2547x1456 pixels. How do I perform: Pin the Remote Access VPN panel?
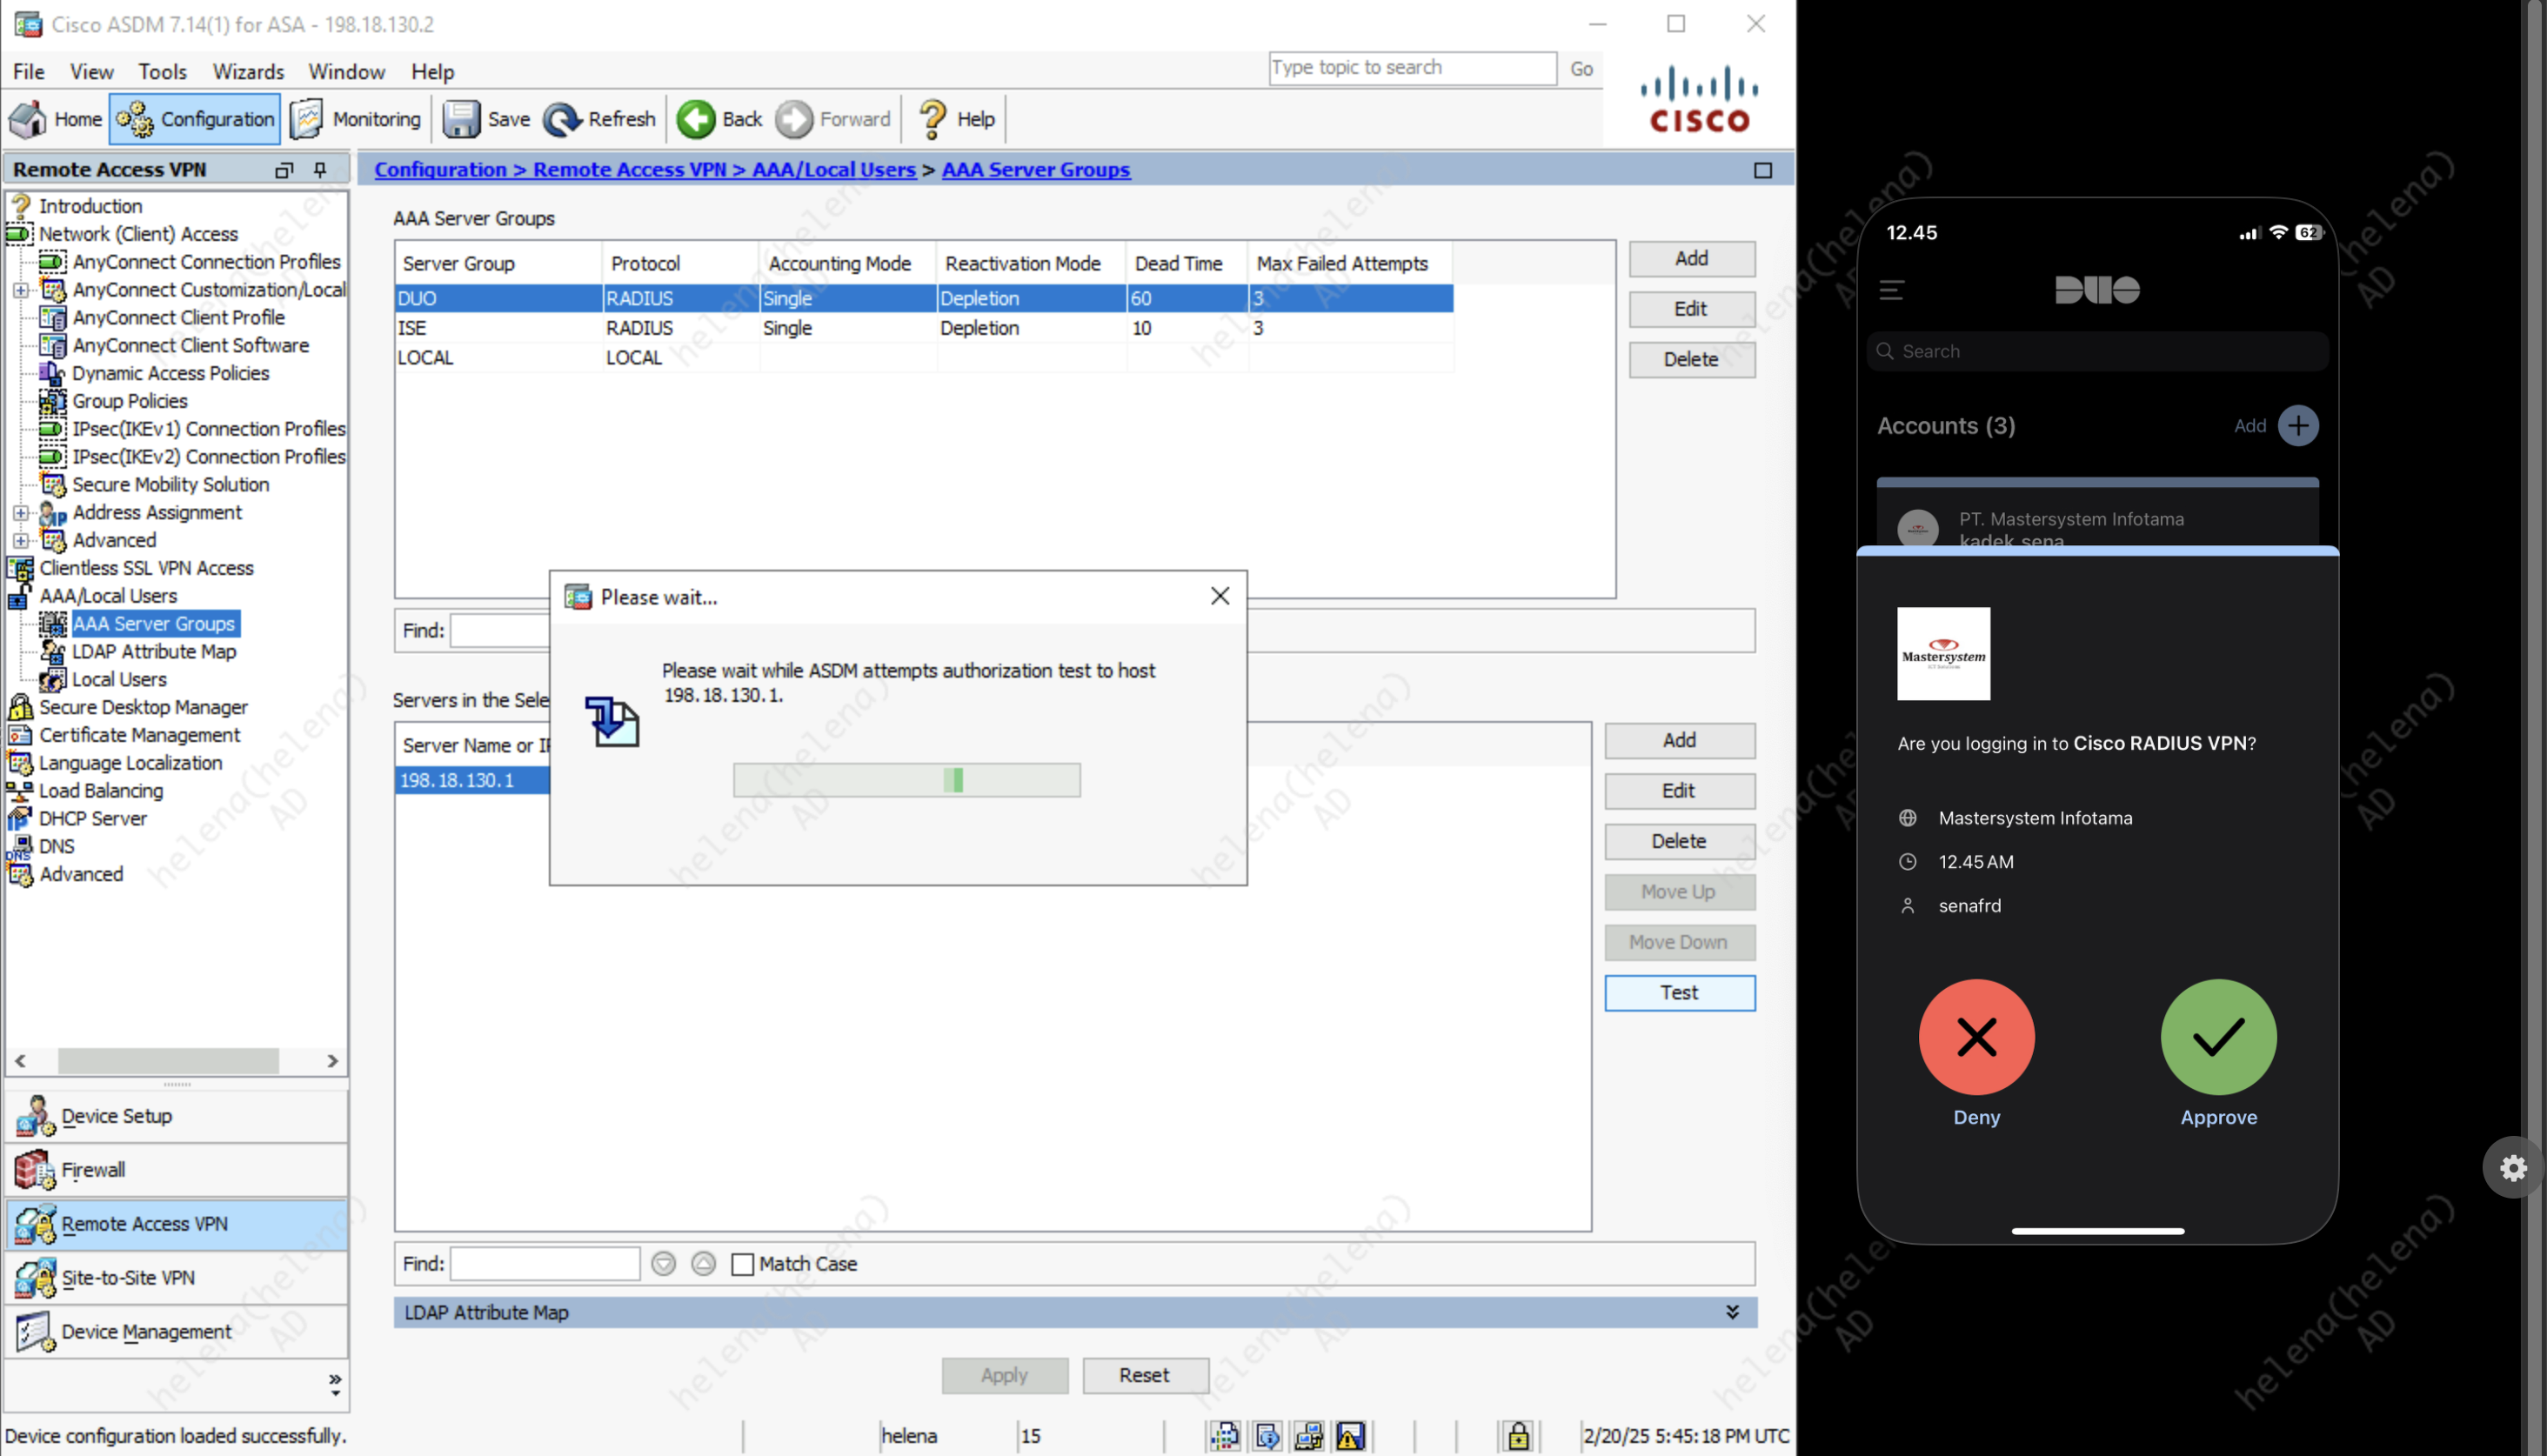pos(320,170)
